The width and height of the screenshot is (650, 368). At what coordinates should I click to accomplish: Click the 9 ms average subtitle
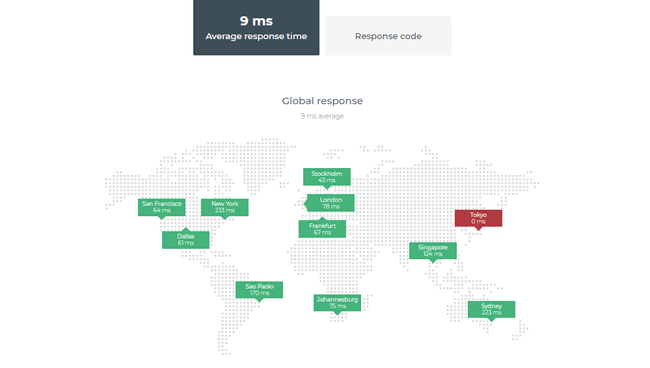click(322, 116)
